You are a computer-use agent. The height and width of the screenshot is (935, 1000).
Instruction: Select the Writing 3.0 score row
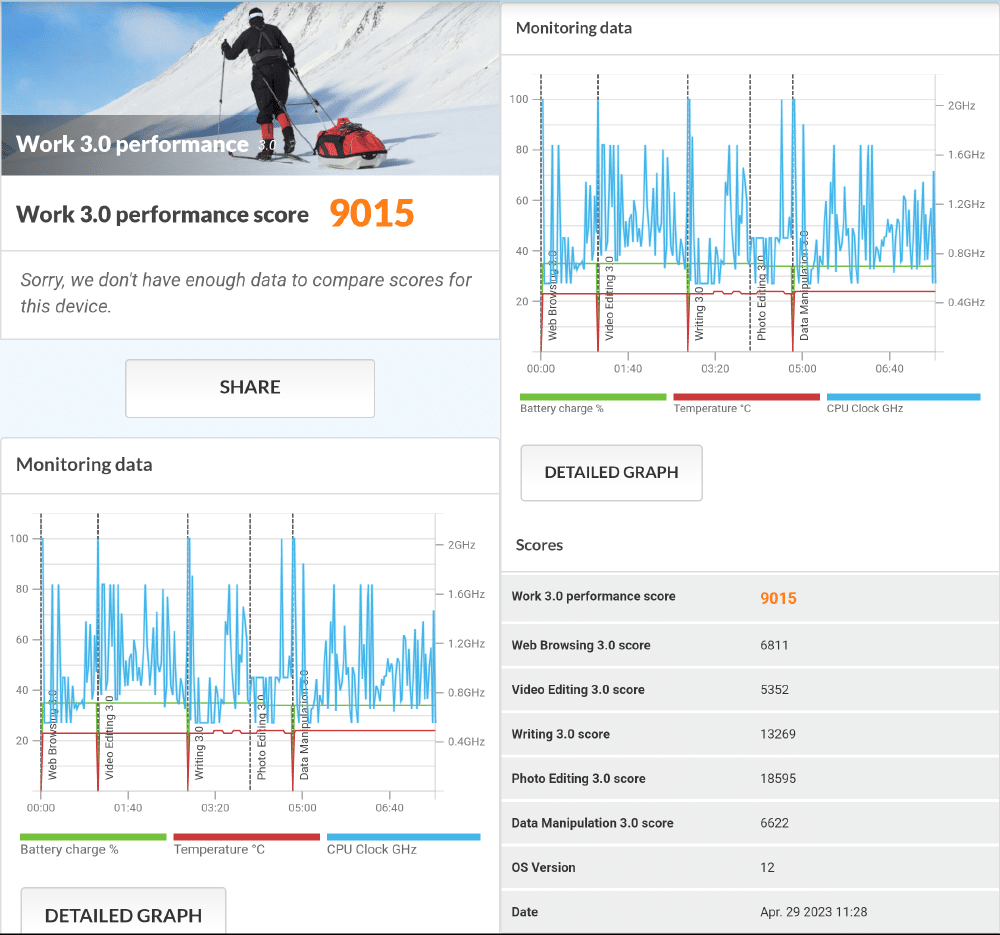pyautogui.click(x=750, y=734)
